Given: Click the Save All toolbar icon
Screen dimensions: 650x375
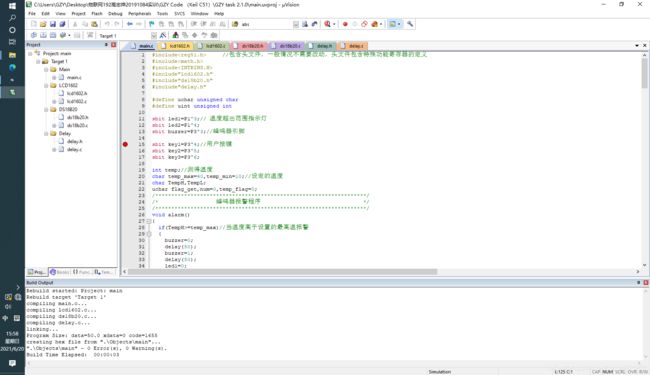Looking at the screenshot, I should coord(62,24).
